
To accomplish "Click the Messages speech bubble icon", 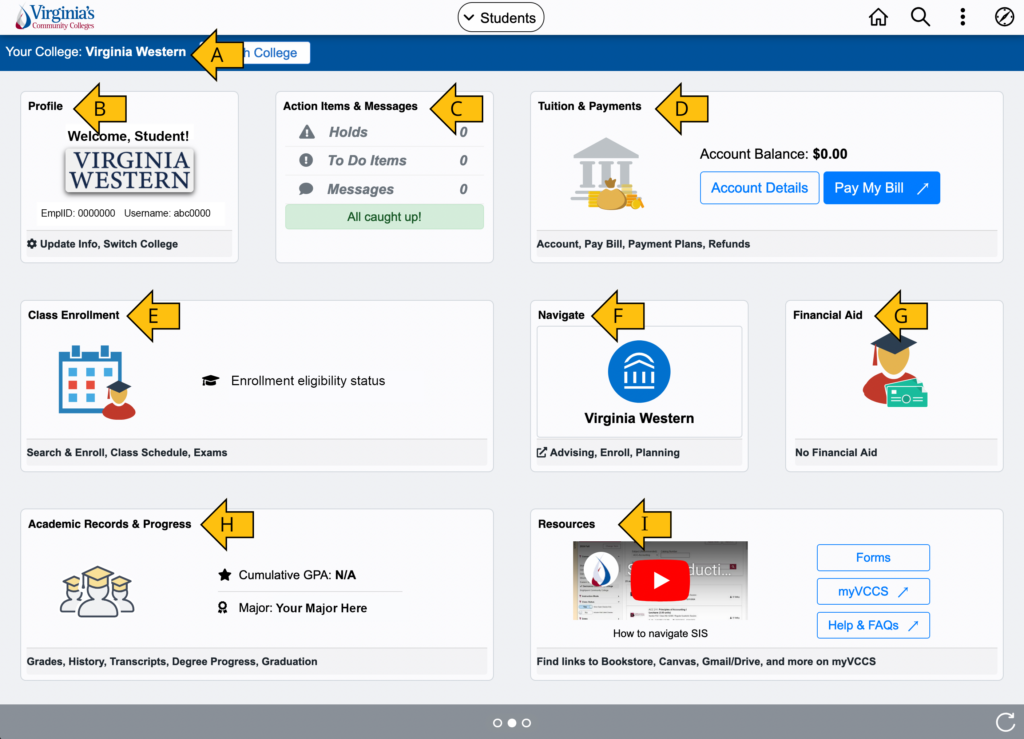I will 306,189.
